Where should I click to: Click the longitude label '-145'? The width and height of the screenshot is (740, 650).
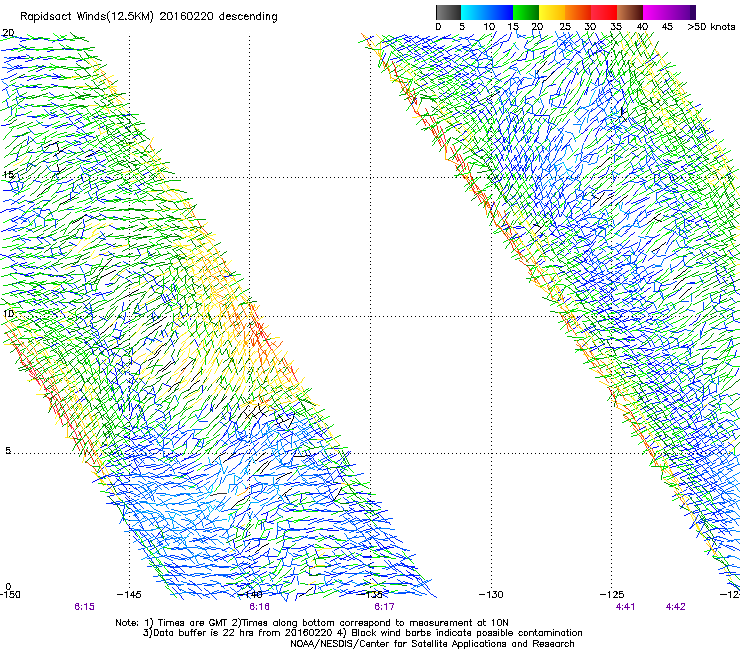point(129,594)
